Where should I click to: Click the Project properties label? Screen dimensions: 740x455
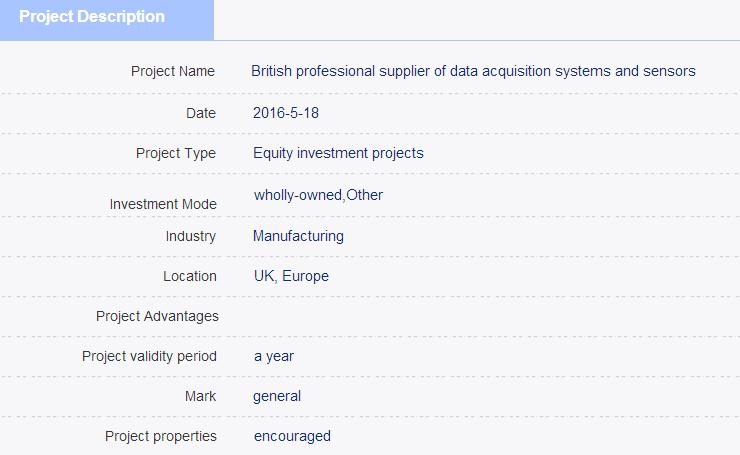point(161,437)
